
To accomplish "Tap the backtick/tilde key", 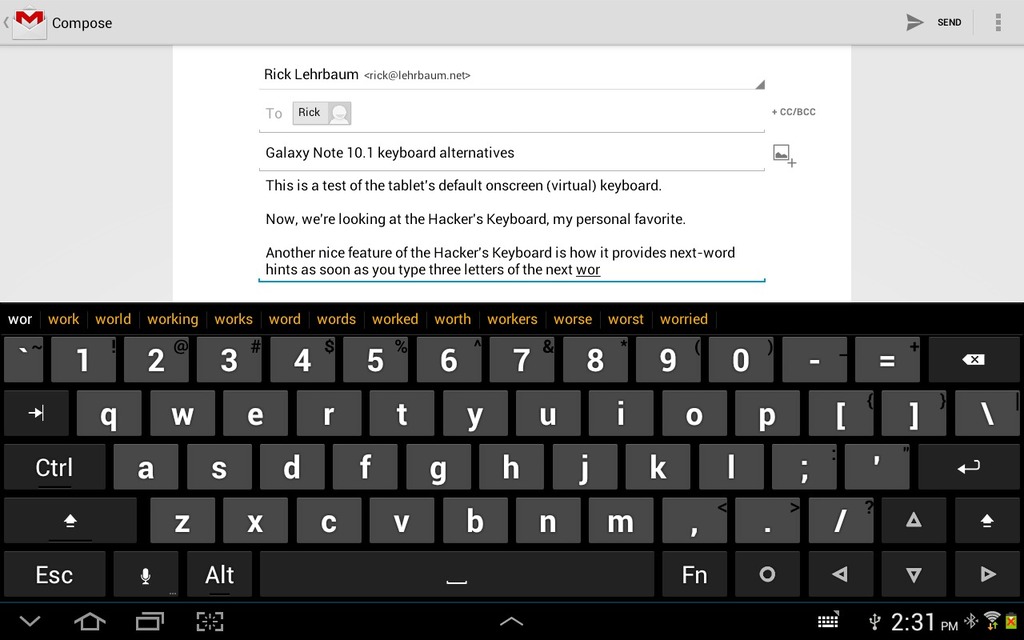I will point(24,360).
